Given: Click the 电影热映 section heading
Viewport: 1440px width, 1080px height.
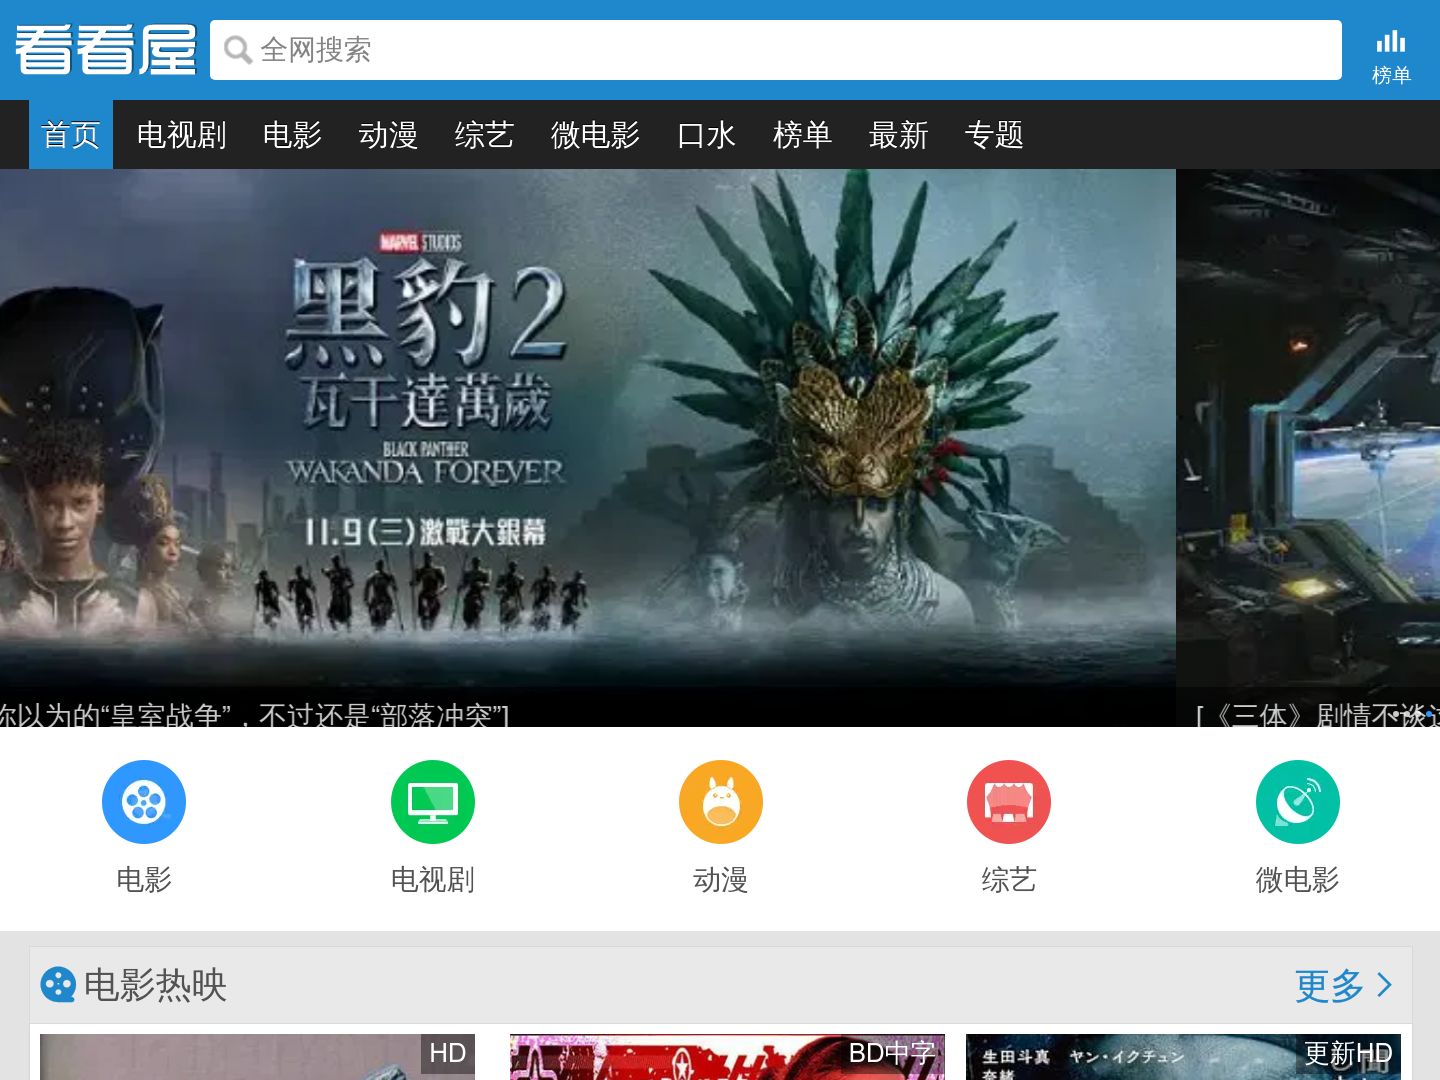Looking at the screenshot, I should coord(155,985).
